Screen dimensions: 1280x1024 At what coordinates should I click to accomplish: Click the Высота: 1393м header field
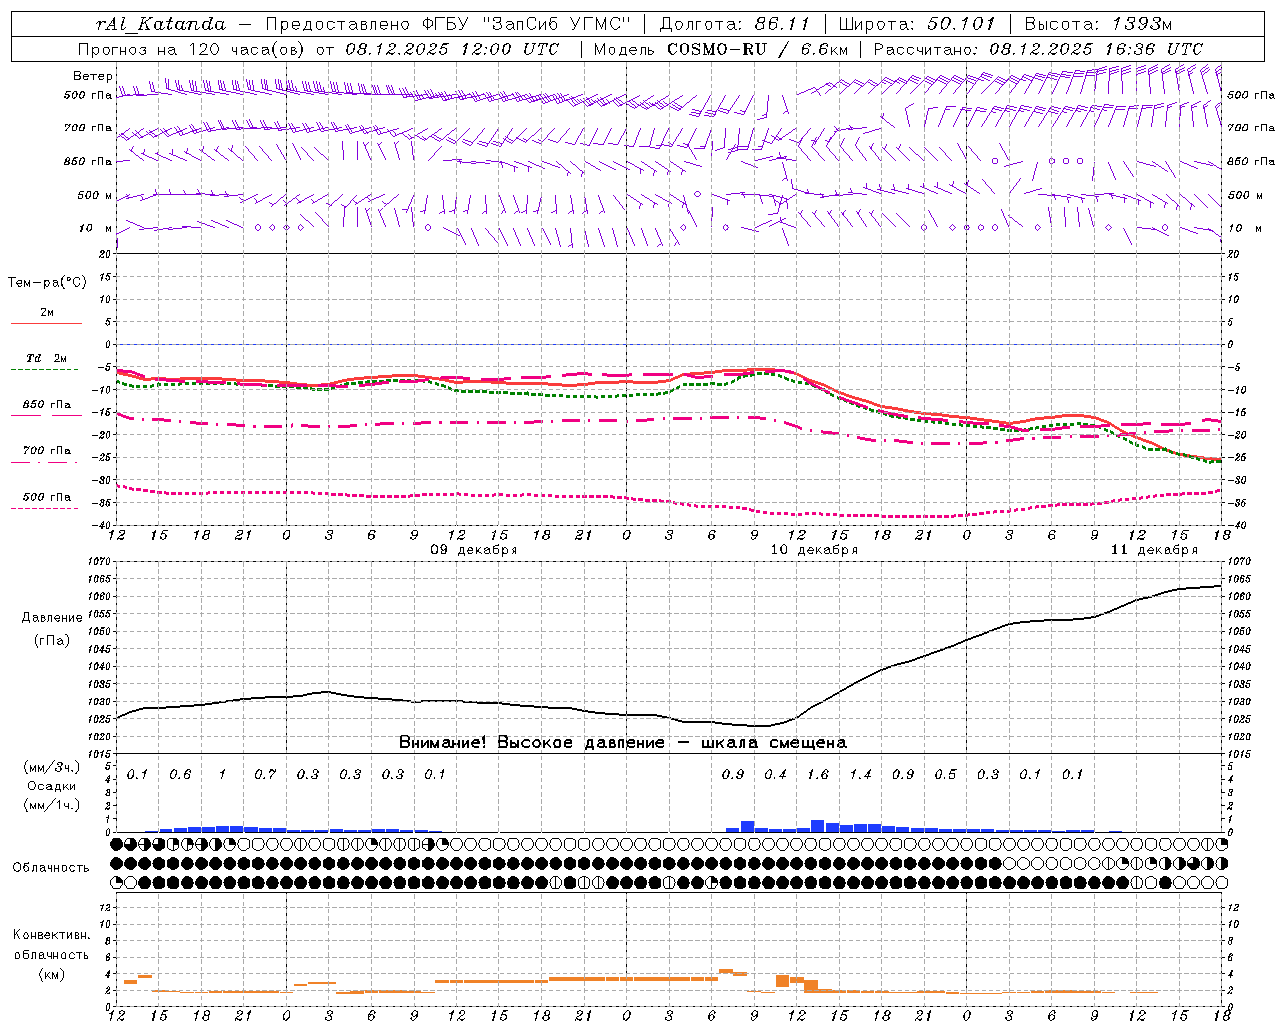pyautogui.click(x=1098, y=24)
